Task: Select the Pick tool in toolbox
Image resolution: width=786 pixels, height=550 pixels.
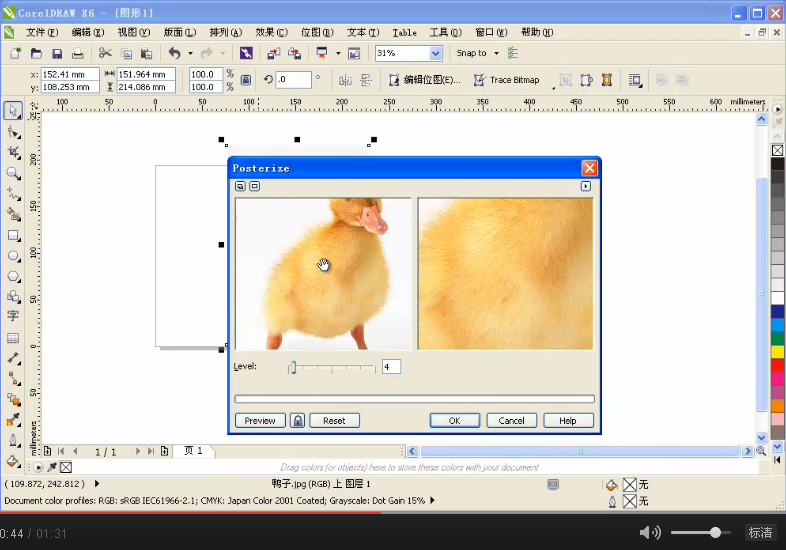Action: [13, 110]
